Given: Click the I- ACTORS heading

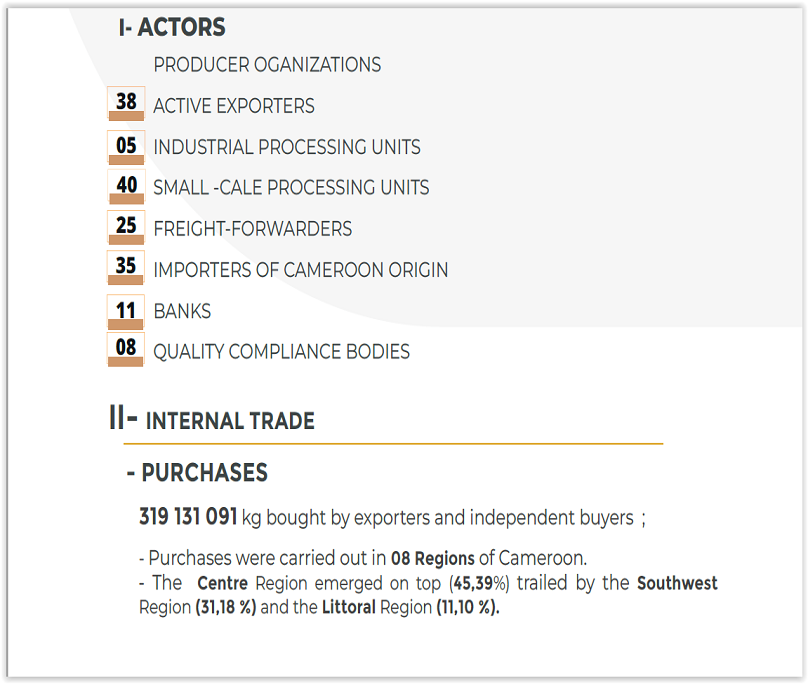Looking at the screenshot, I should [x=172, y=28].
